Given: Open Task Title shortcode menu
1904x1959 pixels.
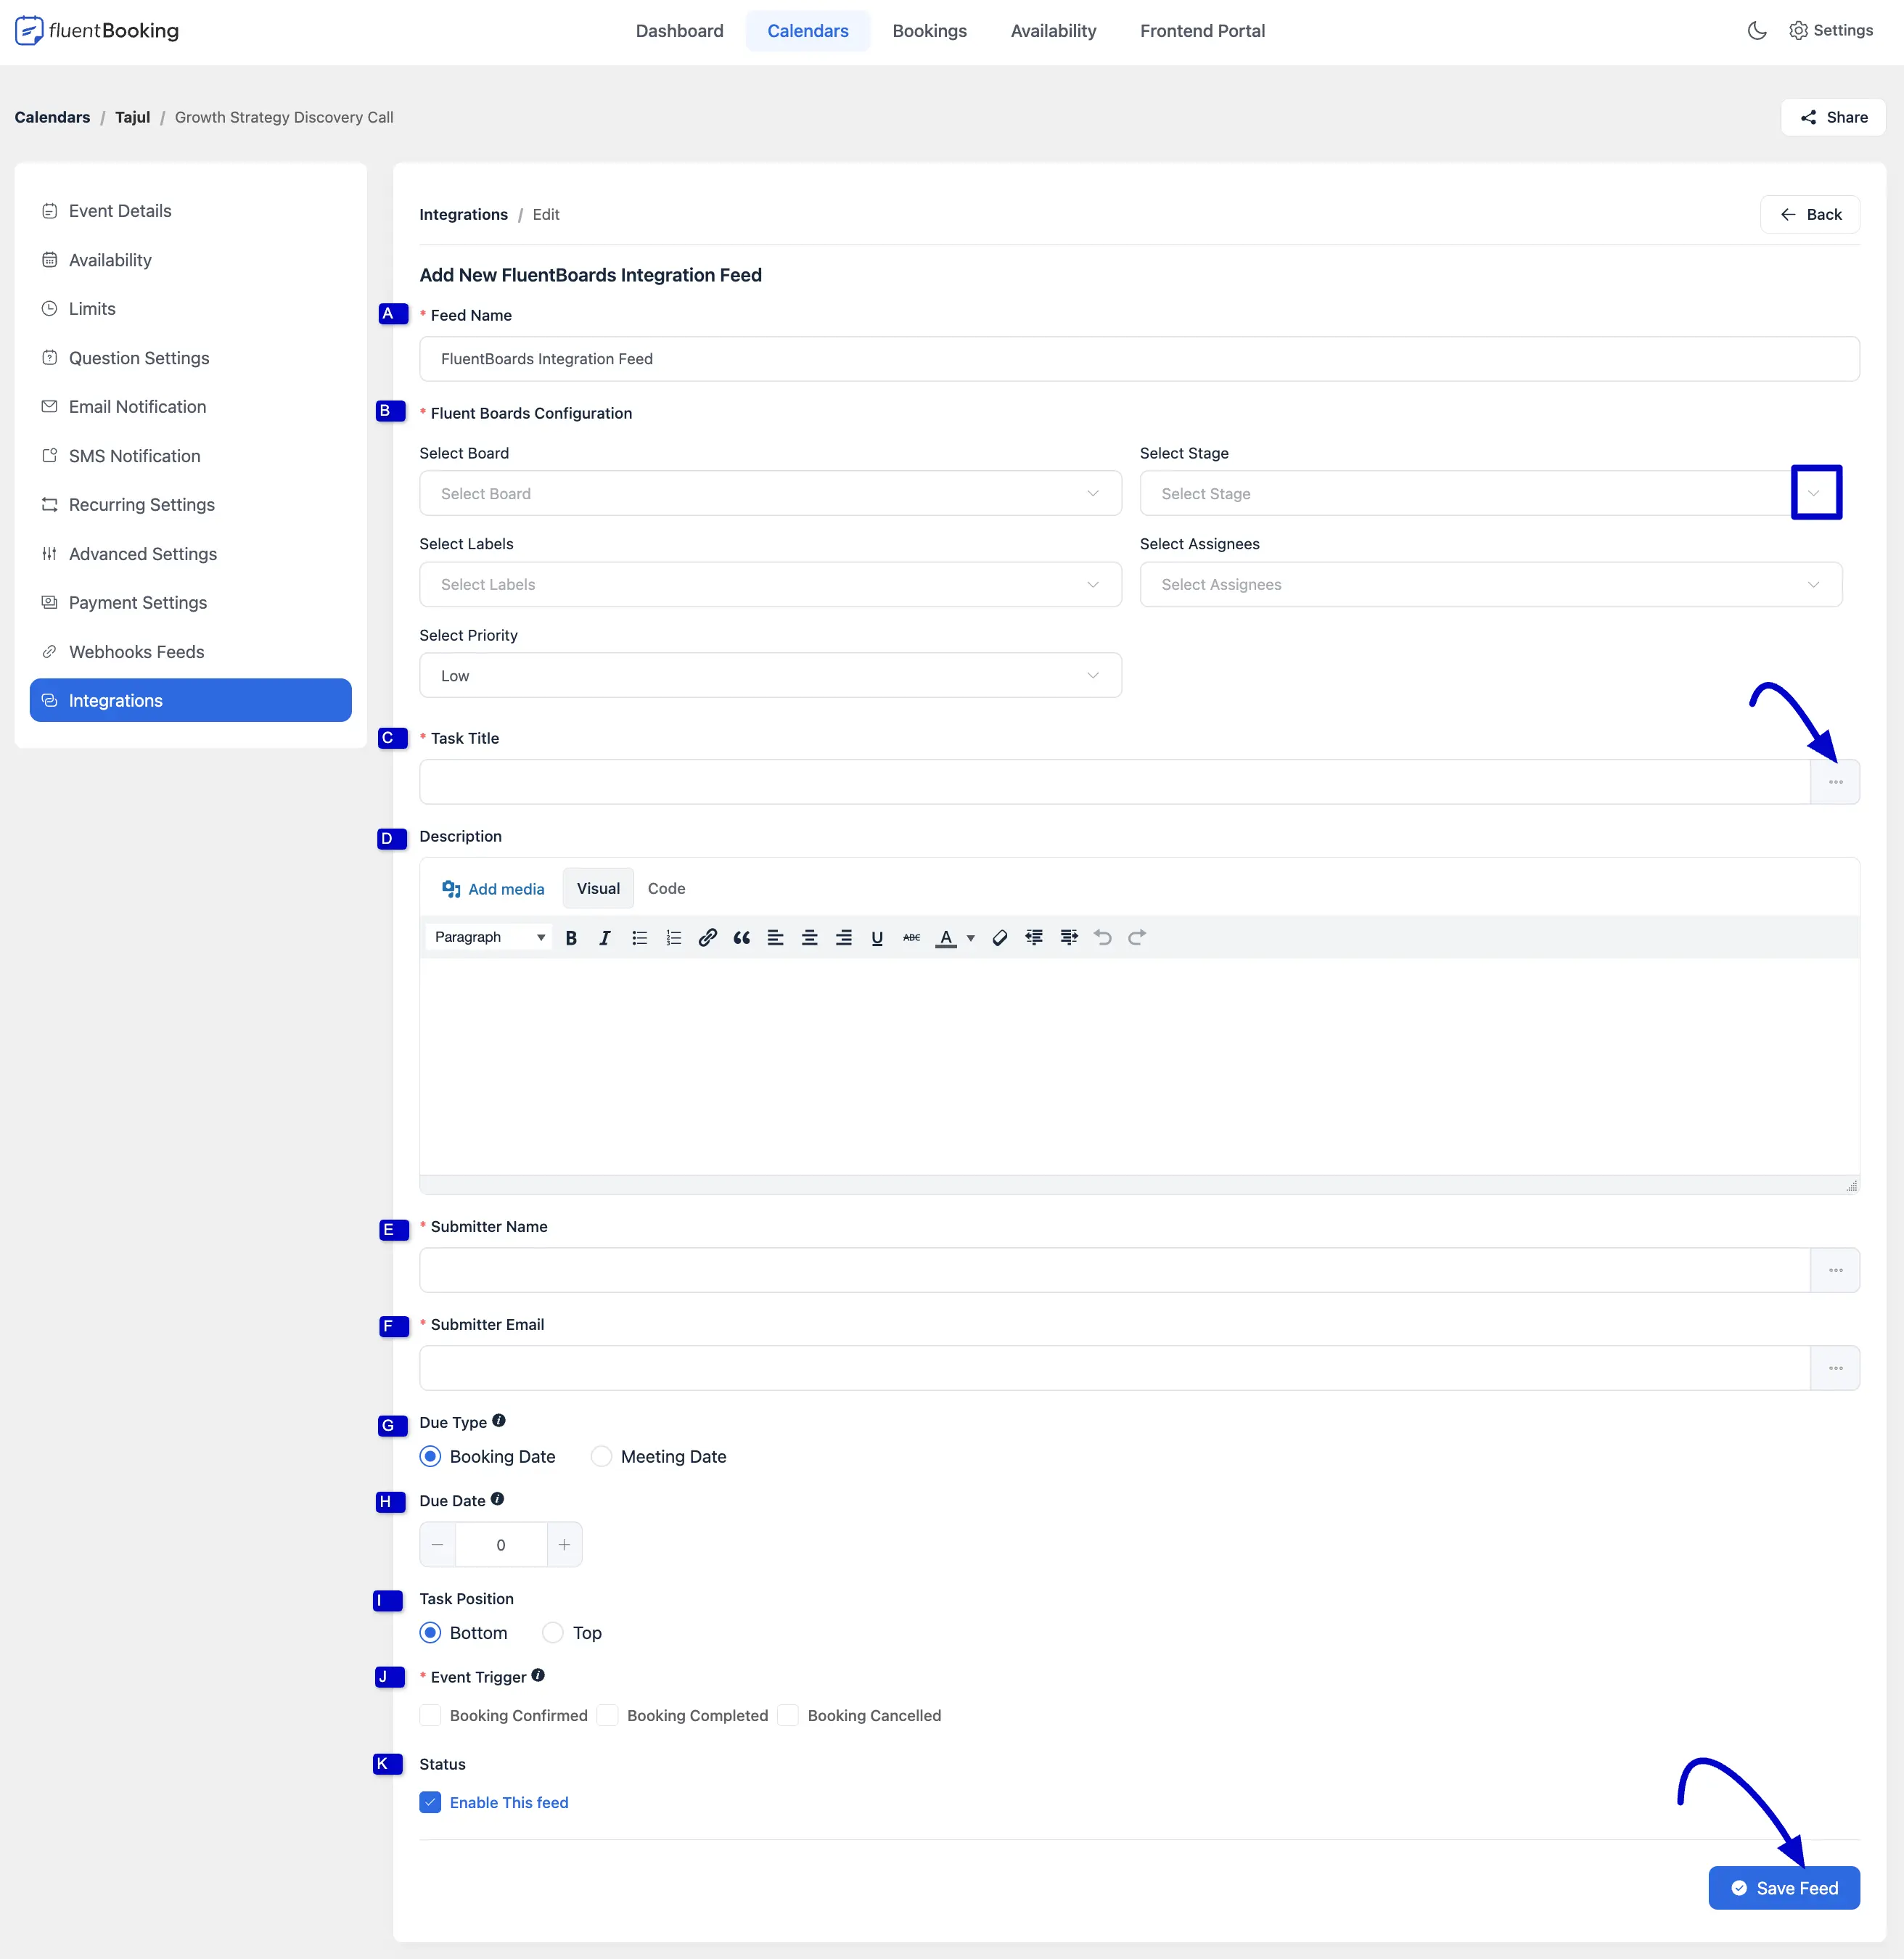Looking at the screenshot, I should (x=1835, y=781).
